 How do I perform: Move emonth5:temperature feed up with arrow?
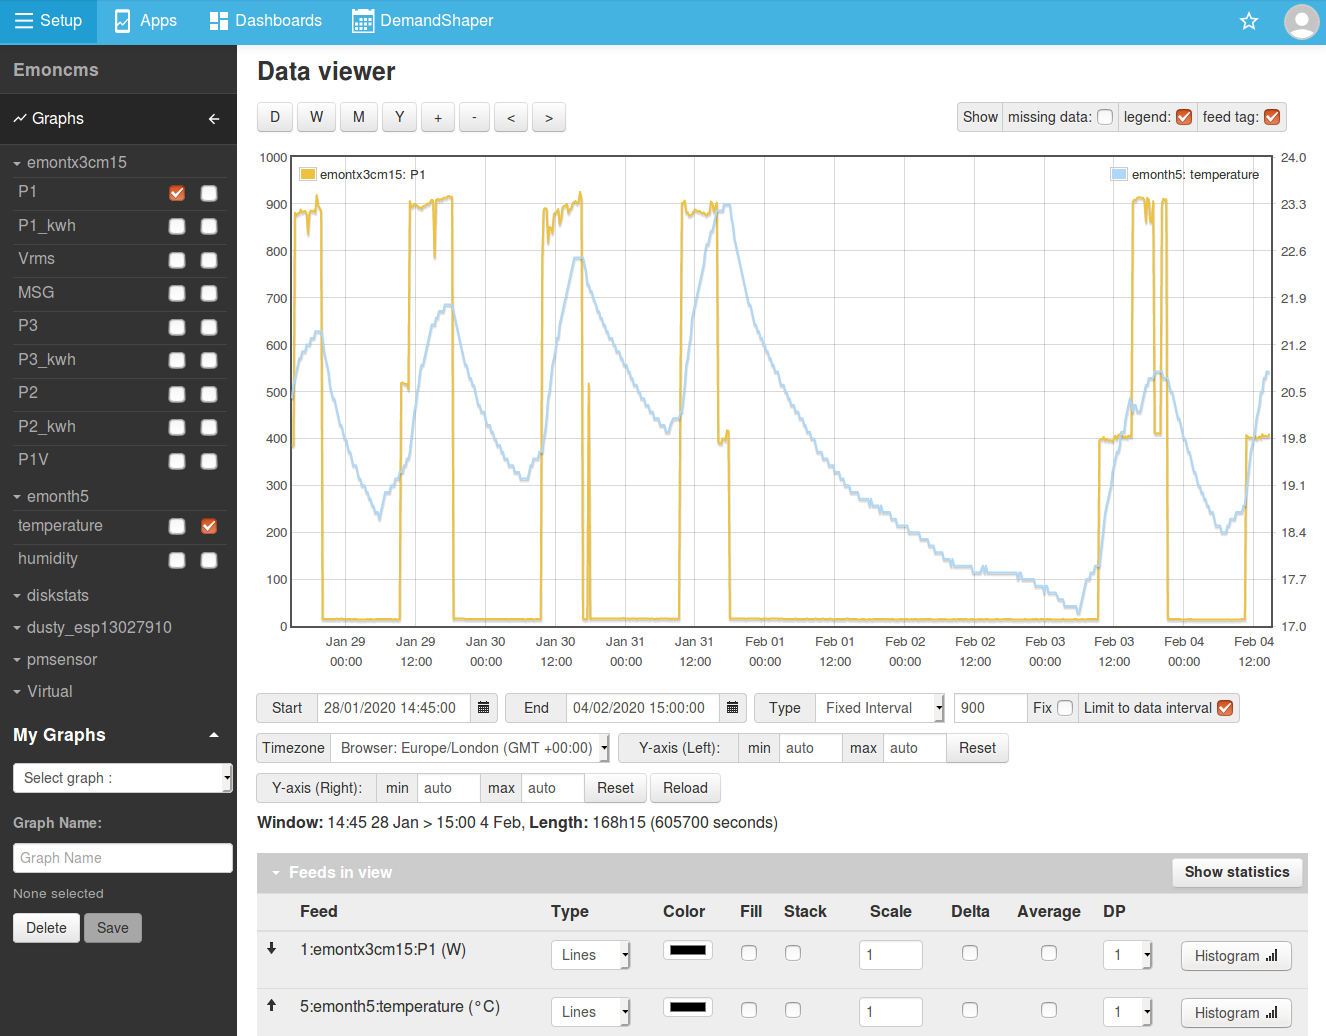coord(271,1005)
